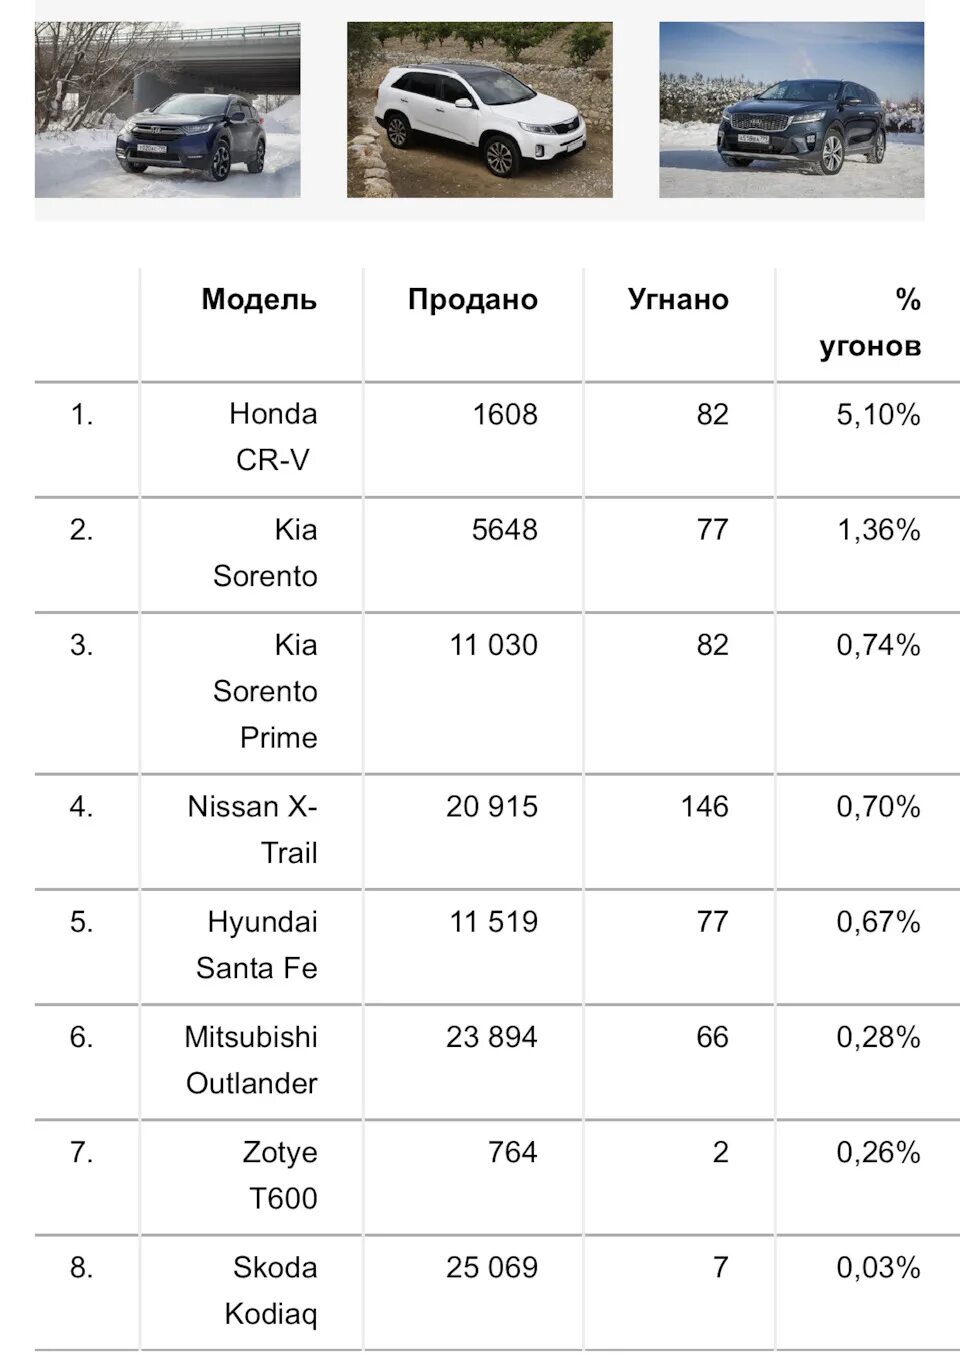This screenshot has width=960, height=1372.
Task: Select the Mitsubishi Outlander model cell
Action: coord(251,1060)
